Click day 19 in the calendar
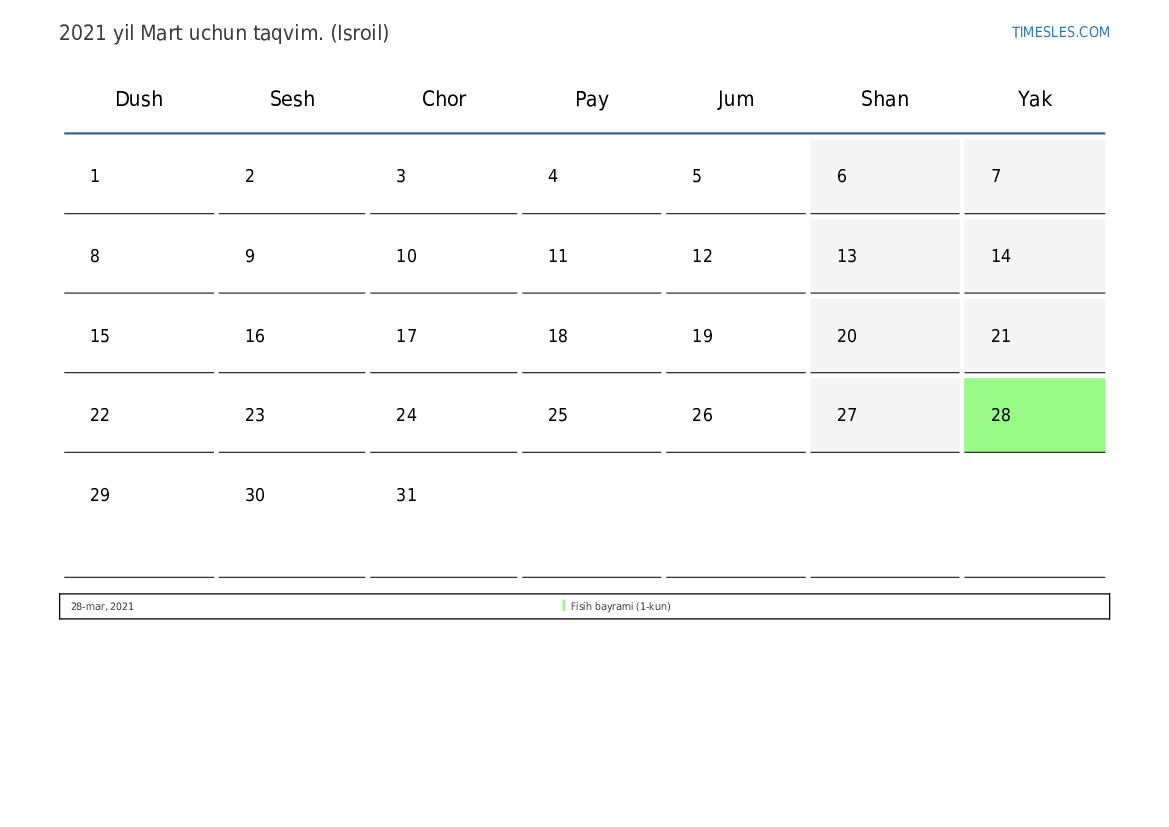The height and width of the screenshot is (827, 1169). pyautogui.click(x=736, y=336)
